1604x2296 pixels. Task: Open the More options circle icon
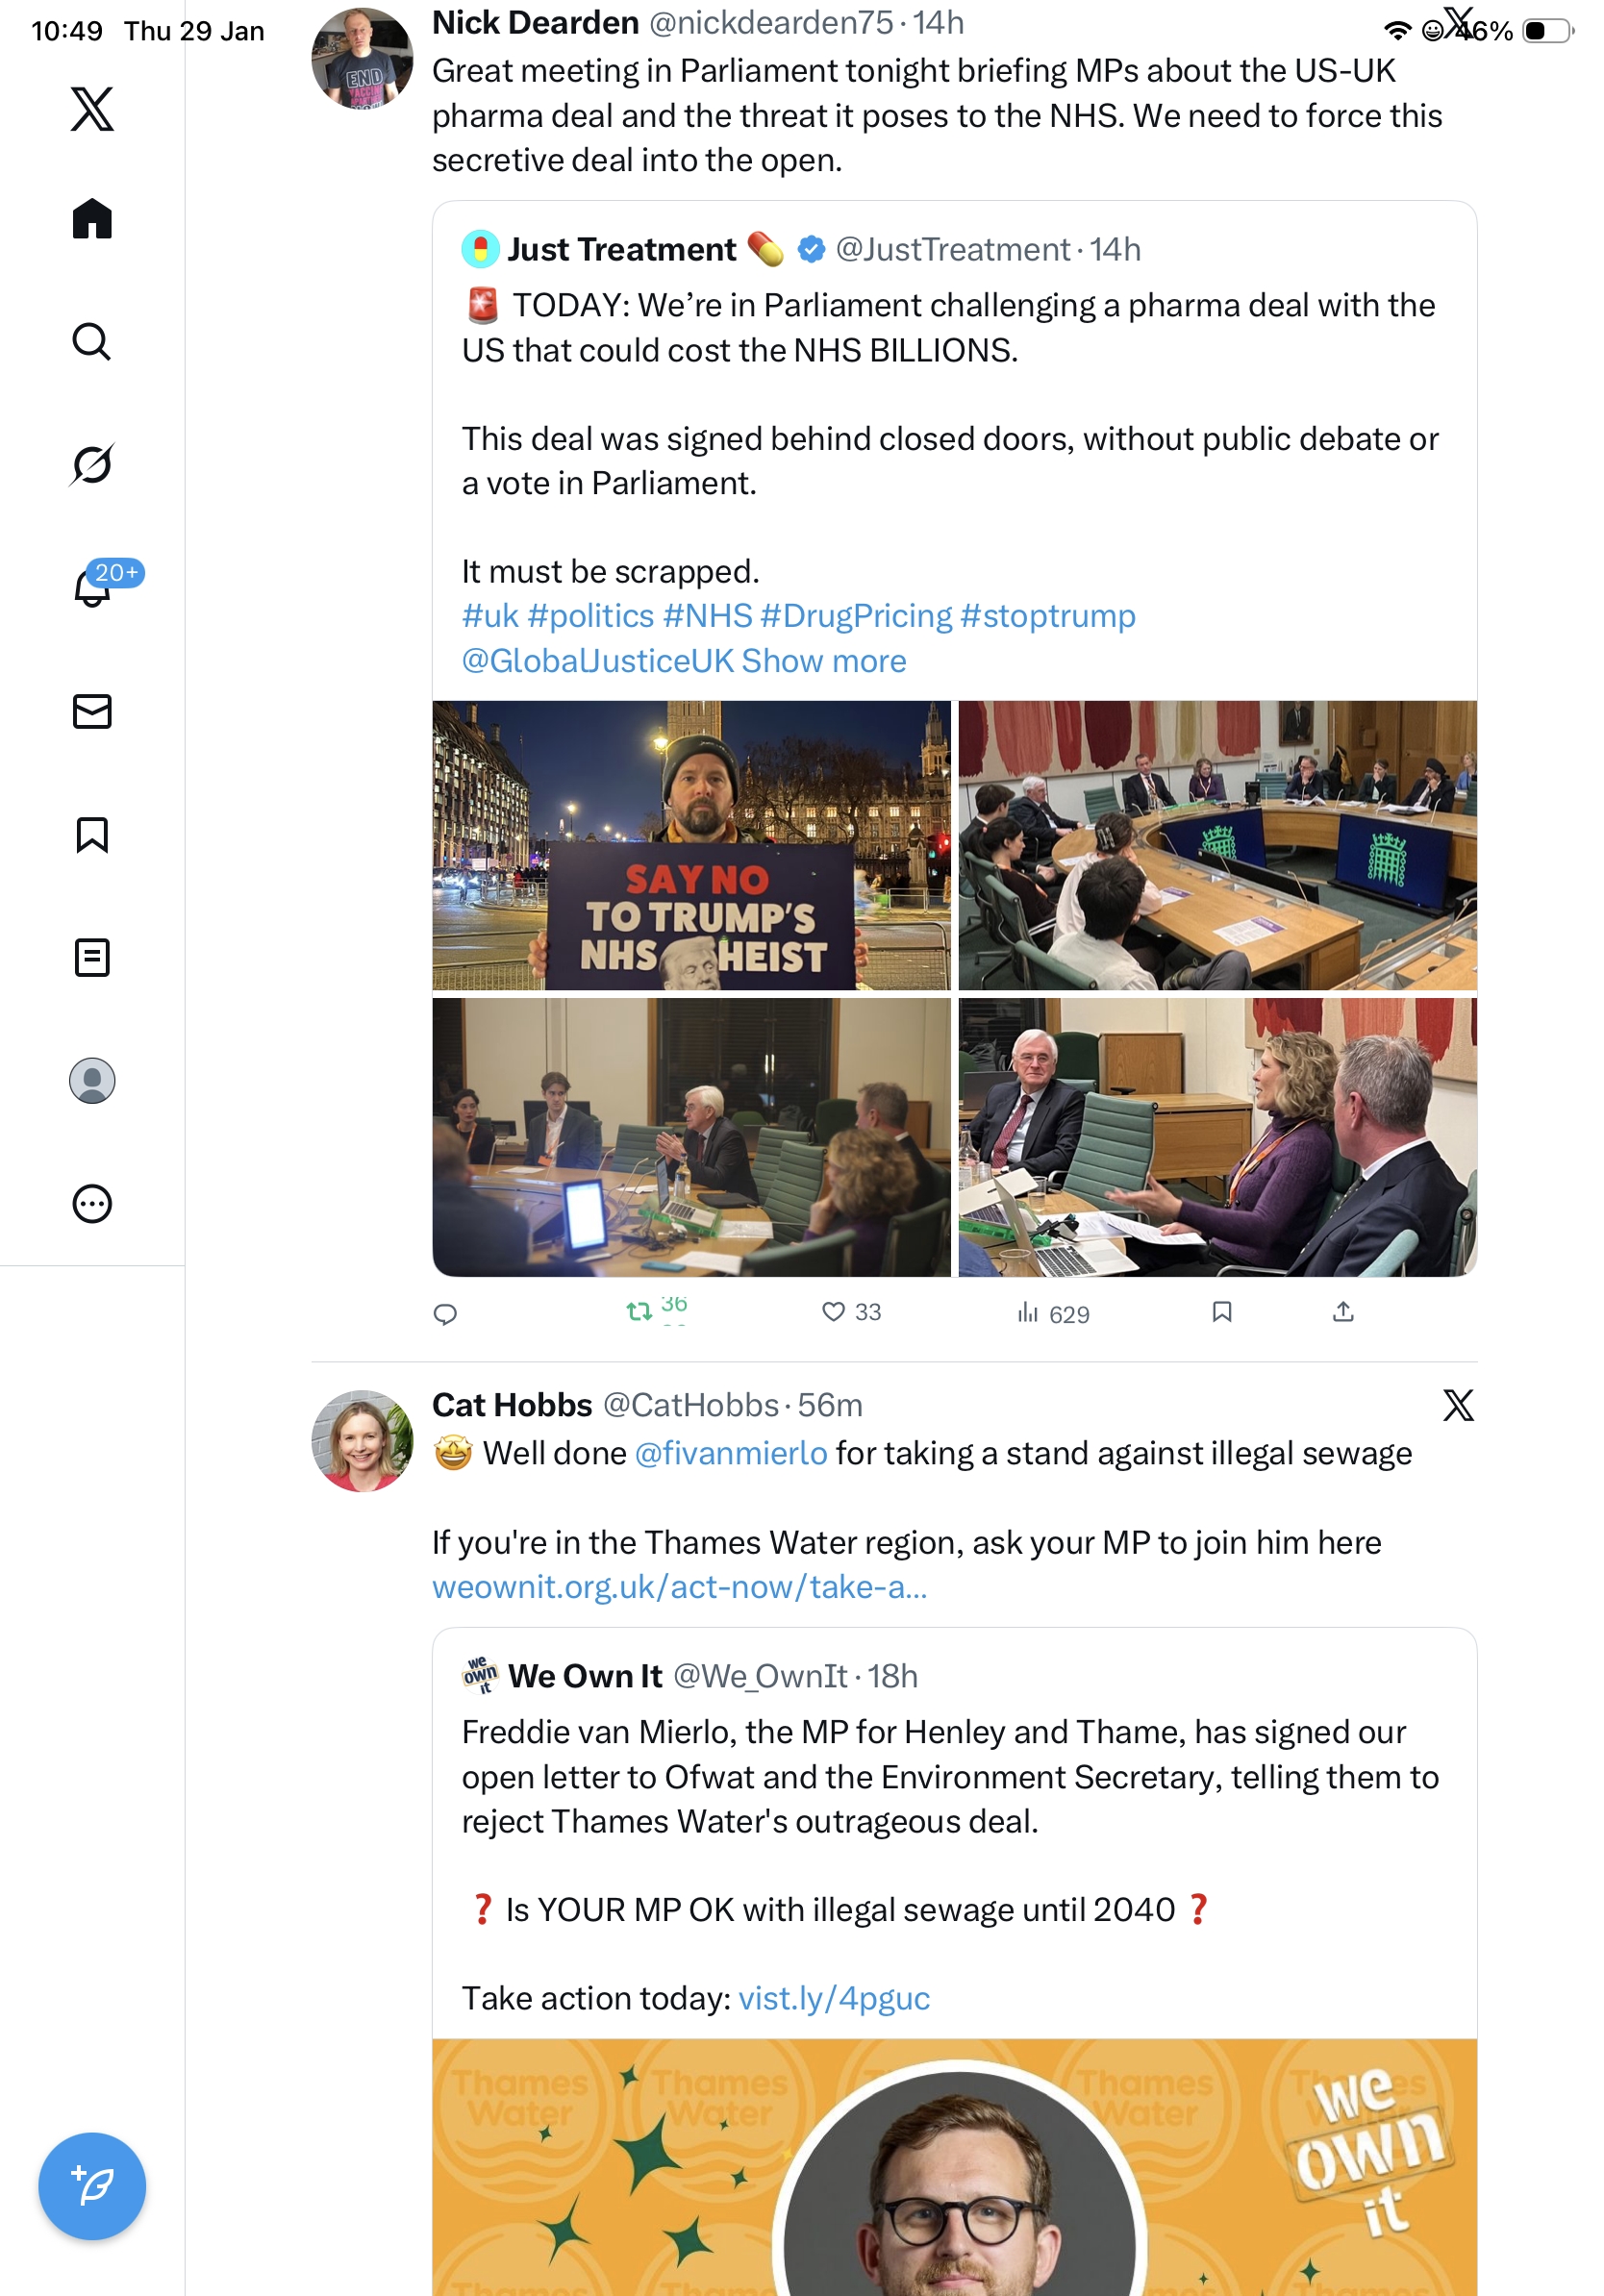point(92,1203)
